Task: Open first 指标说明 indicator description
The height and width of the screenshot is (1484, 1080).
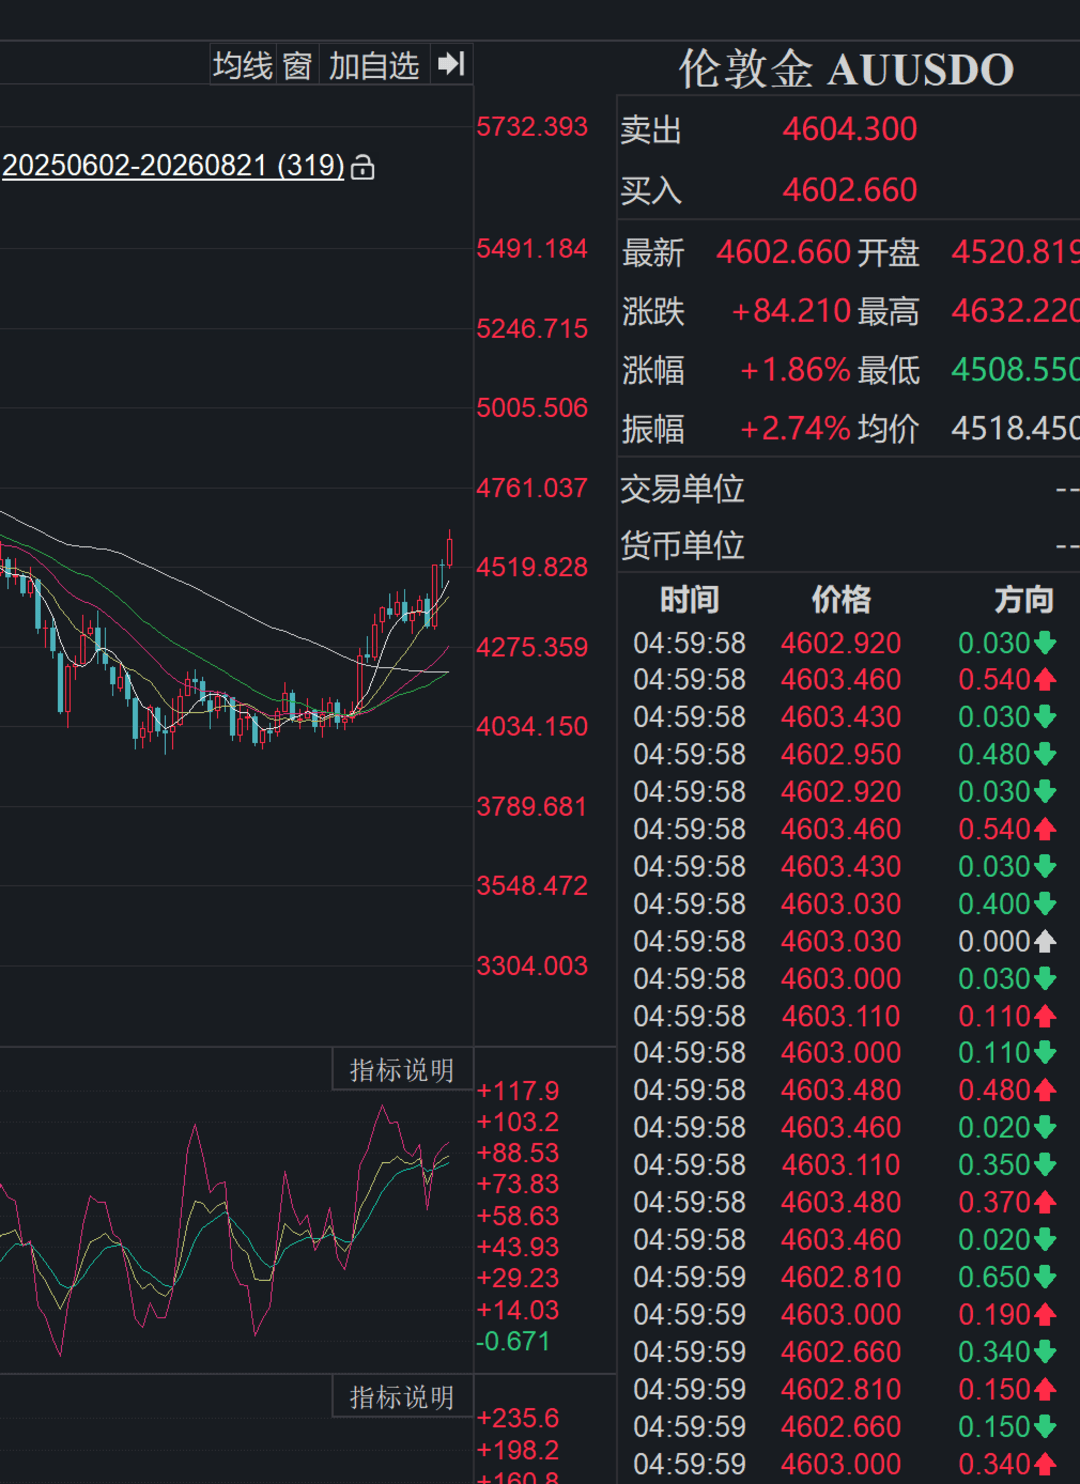Action: (402, 1070)
